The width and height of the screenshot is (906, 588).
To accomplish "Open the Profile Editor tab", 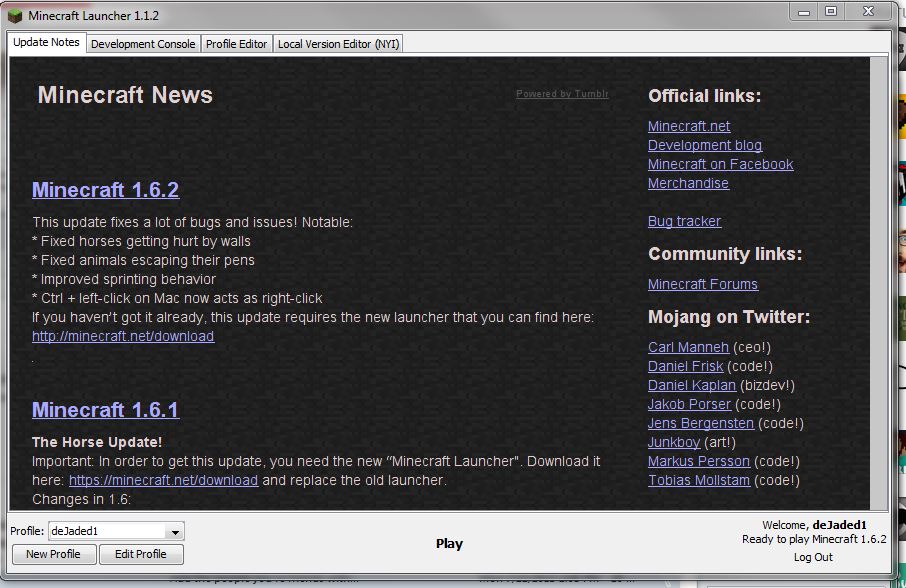I will click(236, 44).
